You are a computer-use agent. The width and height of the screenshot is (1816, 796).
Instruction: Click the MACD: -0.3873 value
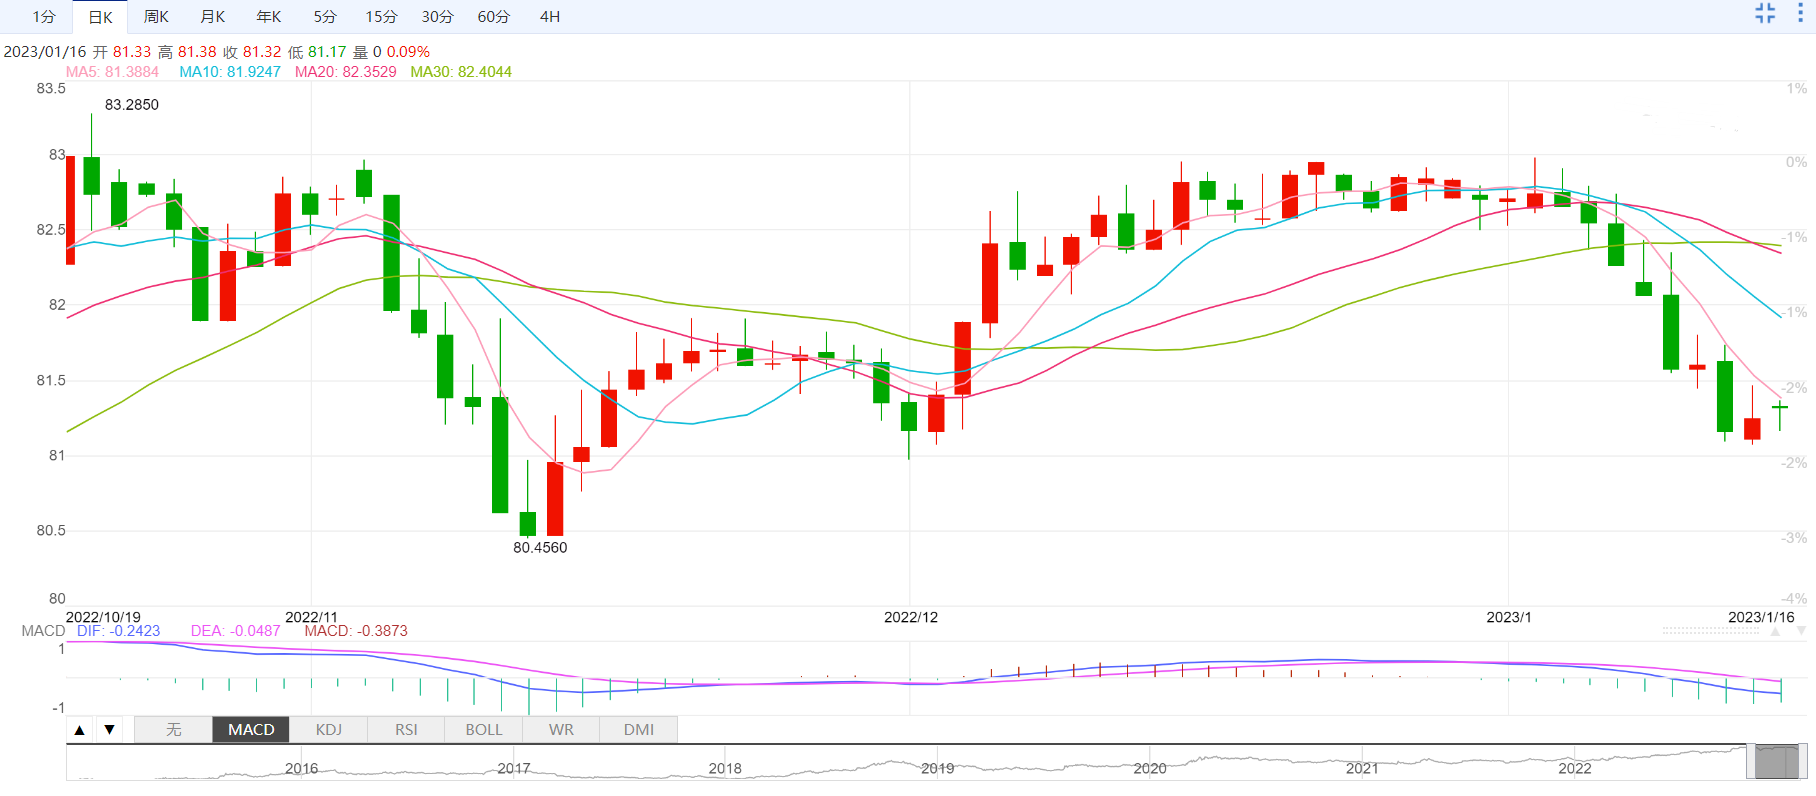(356, 631)
